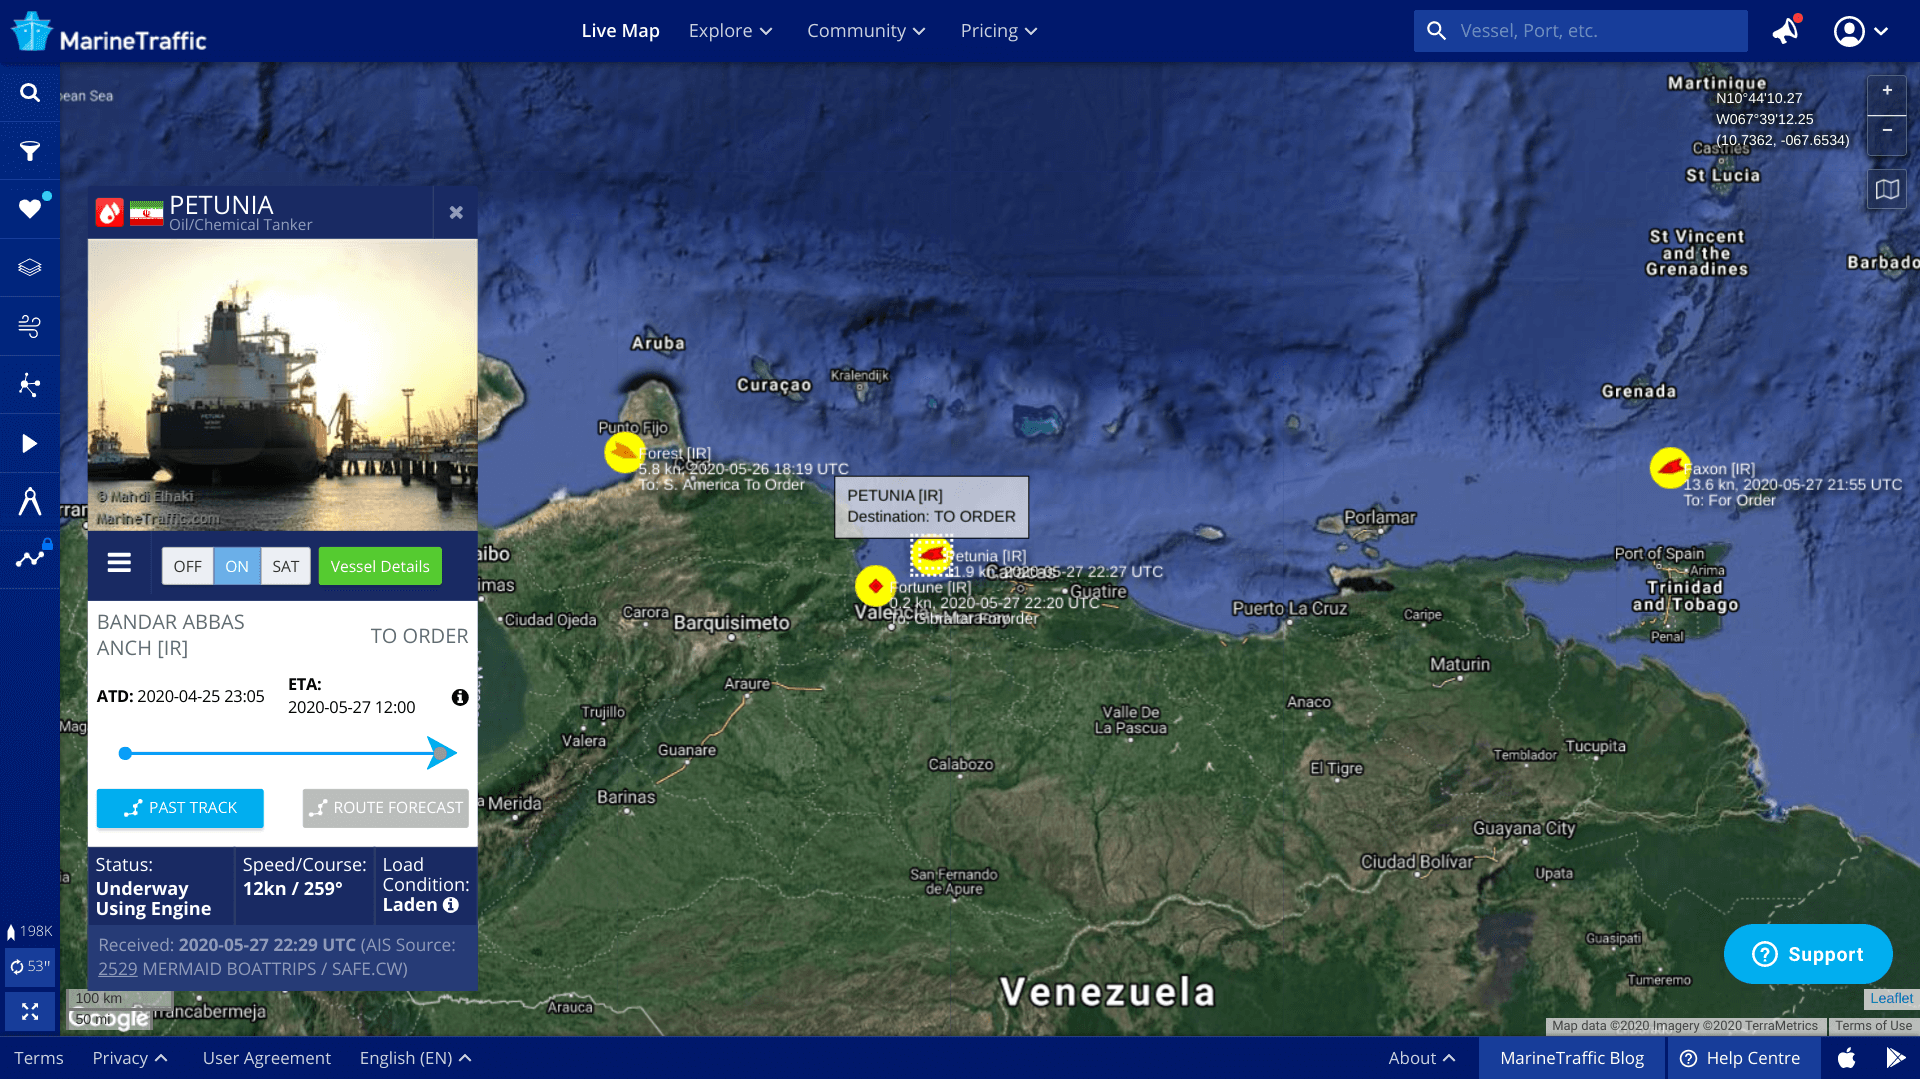This screenshot has width=1920, height=1079.
Task: Click the voyage progress bar arrow
Action: click(x=441, y=753)
